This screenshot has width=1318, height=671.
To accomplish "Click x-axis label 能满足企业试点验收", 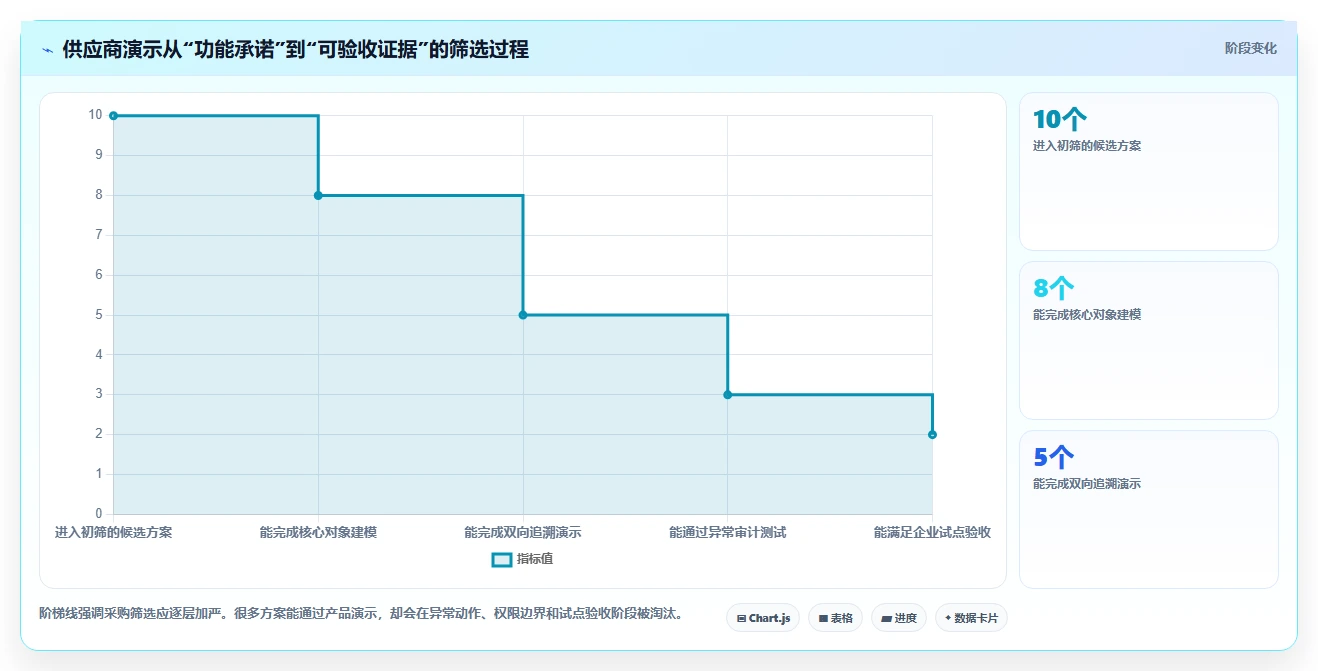I will [932, 532].
